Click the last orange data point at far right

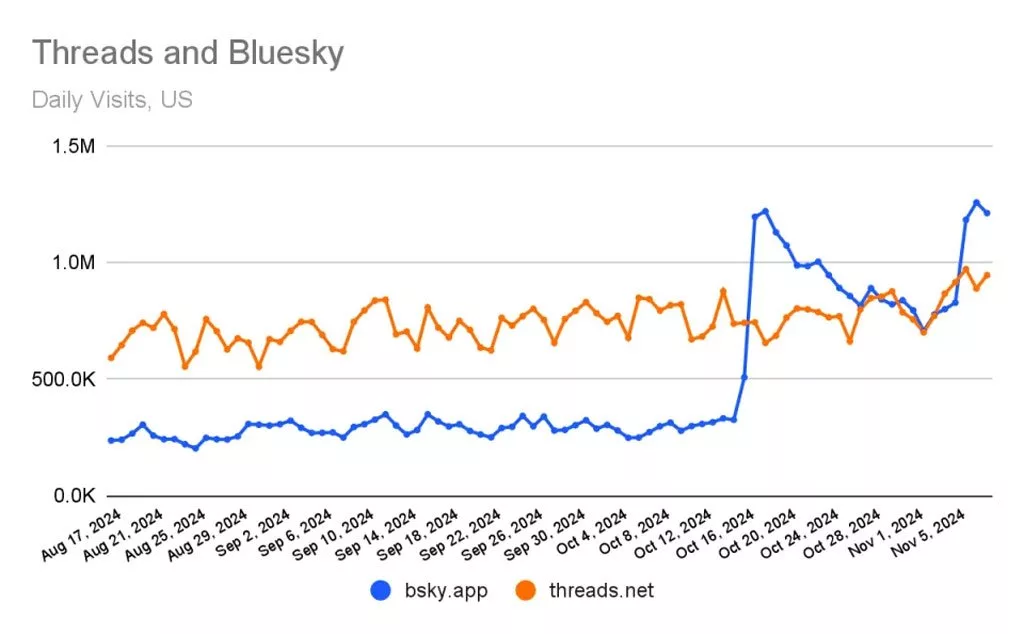tap(987, 275)
